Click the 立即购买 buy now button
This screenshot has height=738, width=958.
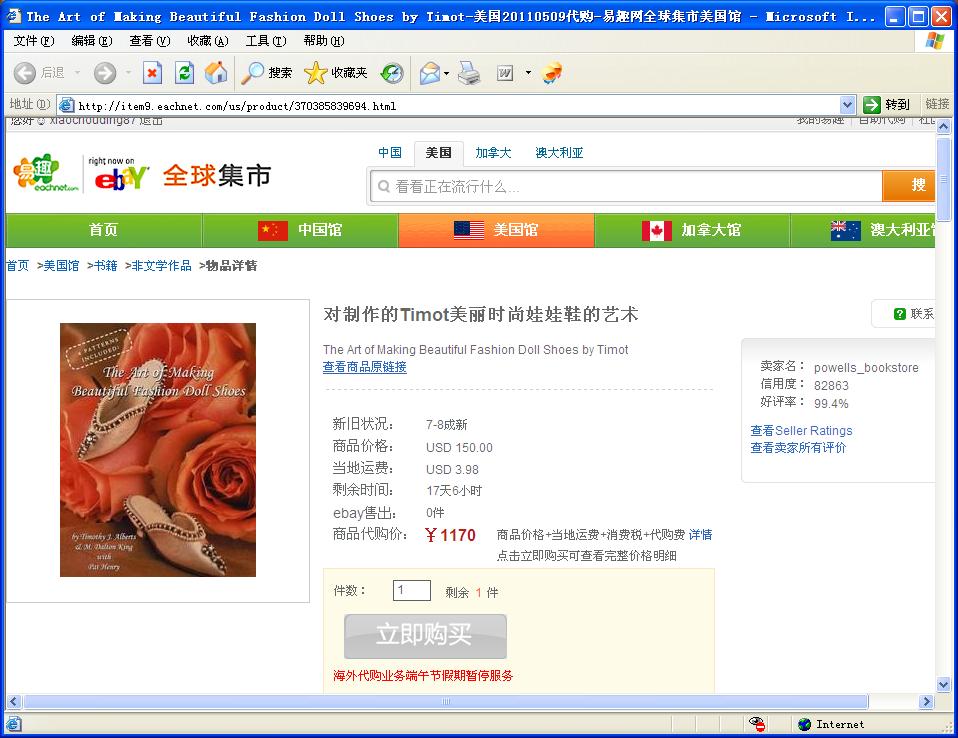[x=425, y=636]
